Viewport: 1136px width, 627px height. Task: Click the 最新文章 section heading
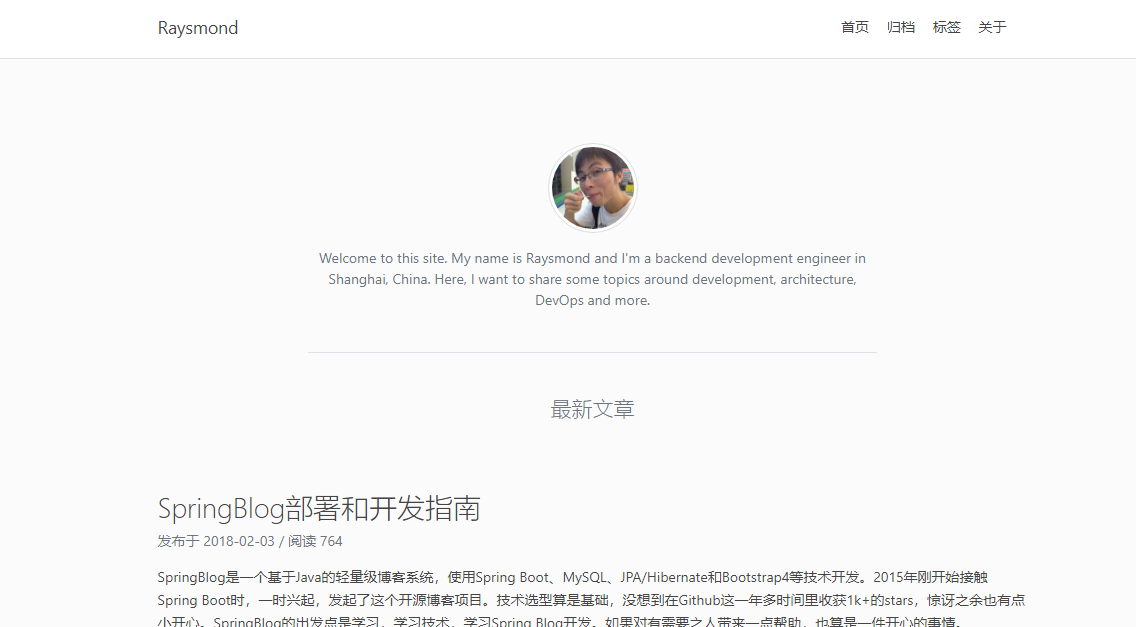click(x=593, y=410)
